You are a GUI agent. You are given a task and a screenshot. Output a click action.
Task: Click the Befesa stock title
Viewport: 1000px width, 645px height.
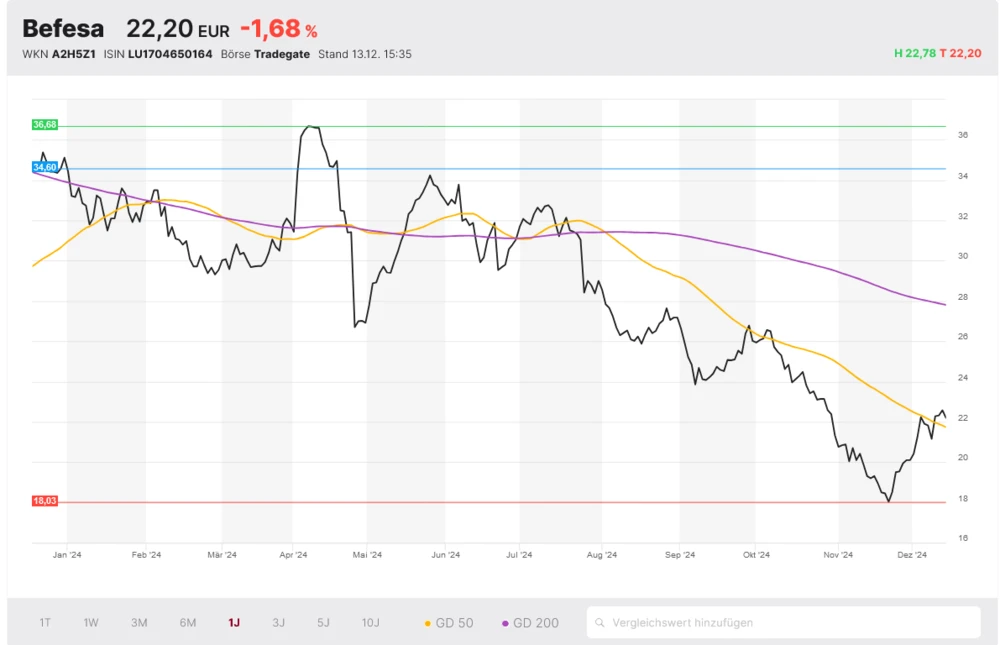tap(62, 29)
